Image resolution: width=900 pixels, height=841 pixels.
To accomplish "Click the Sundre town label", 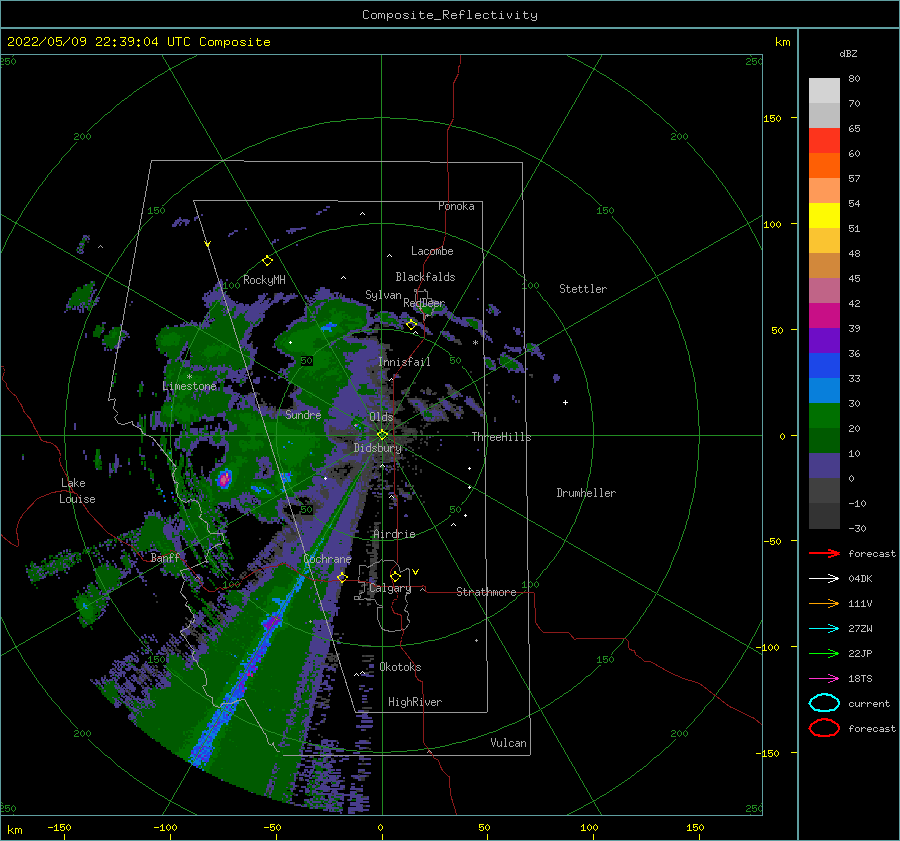I will point(303,414).
